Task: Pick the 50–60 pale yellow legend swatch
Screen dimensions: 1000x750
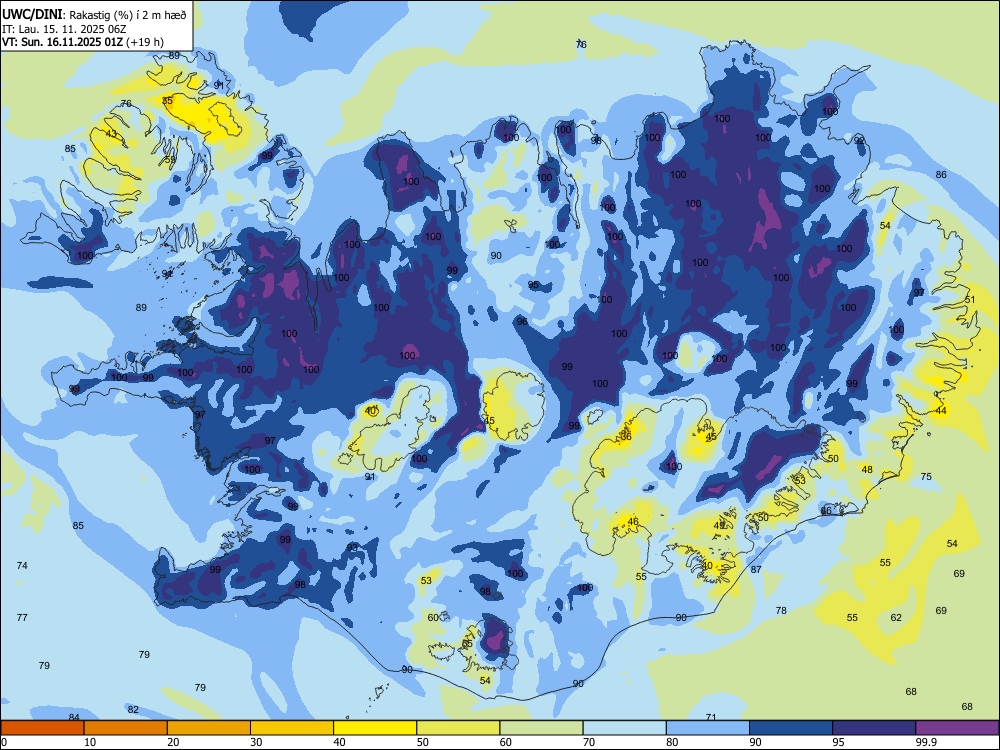Action: 459,728
